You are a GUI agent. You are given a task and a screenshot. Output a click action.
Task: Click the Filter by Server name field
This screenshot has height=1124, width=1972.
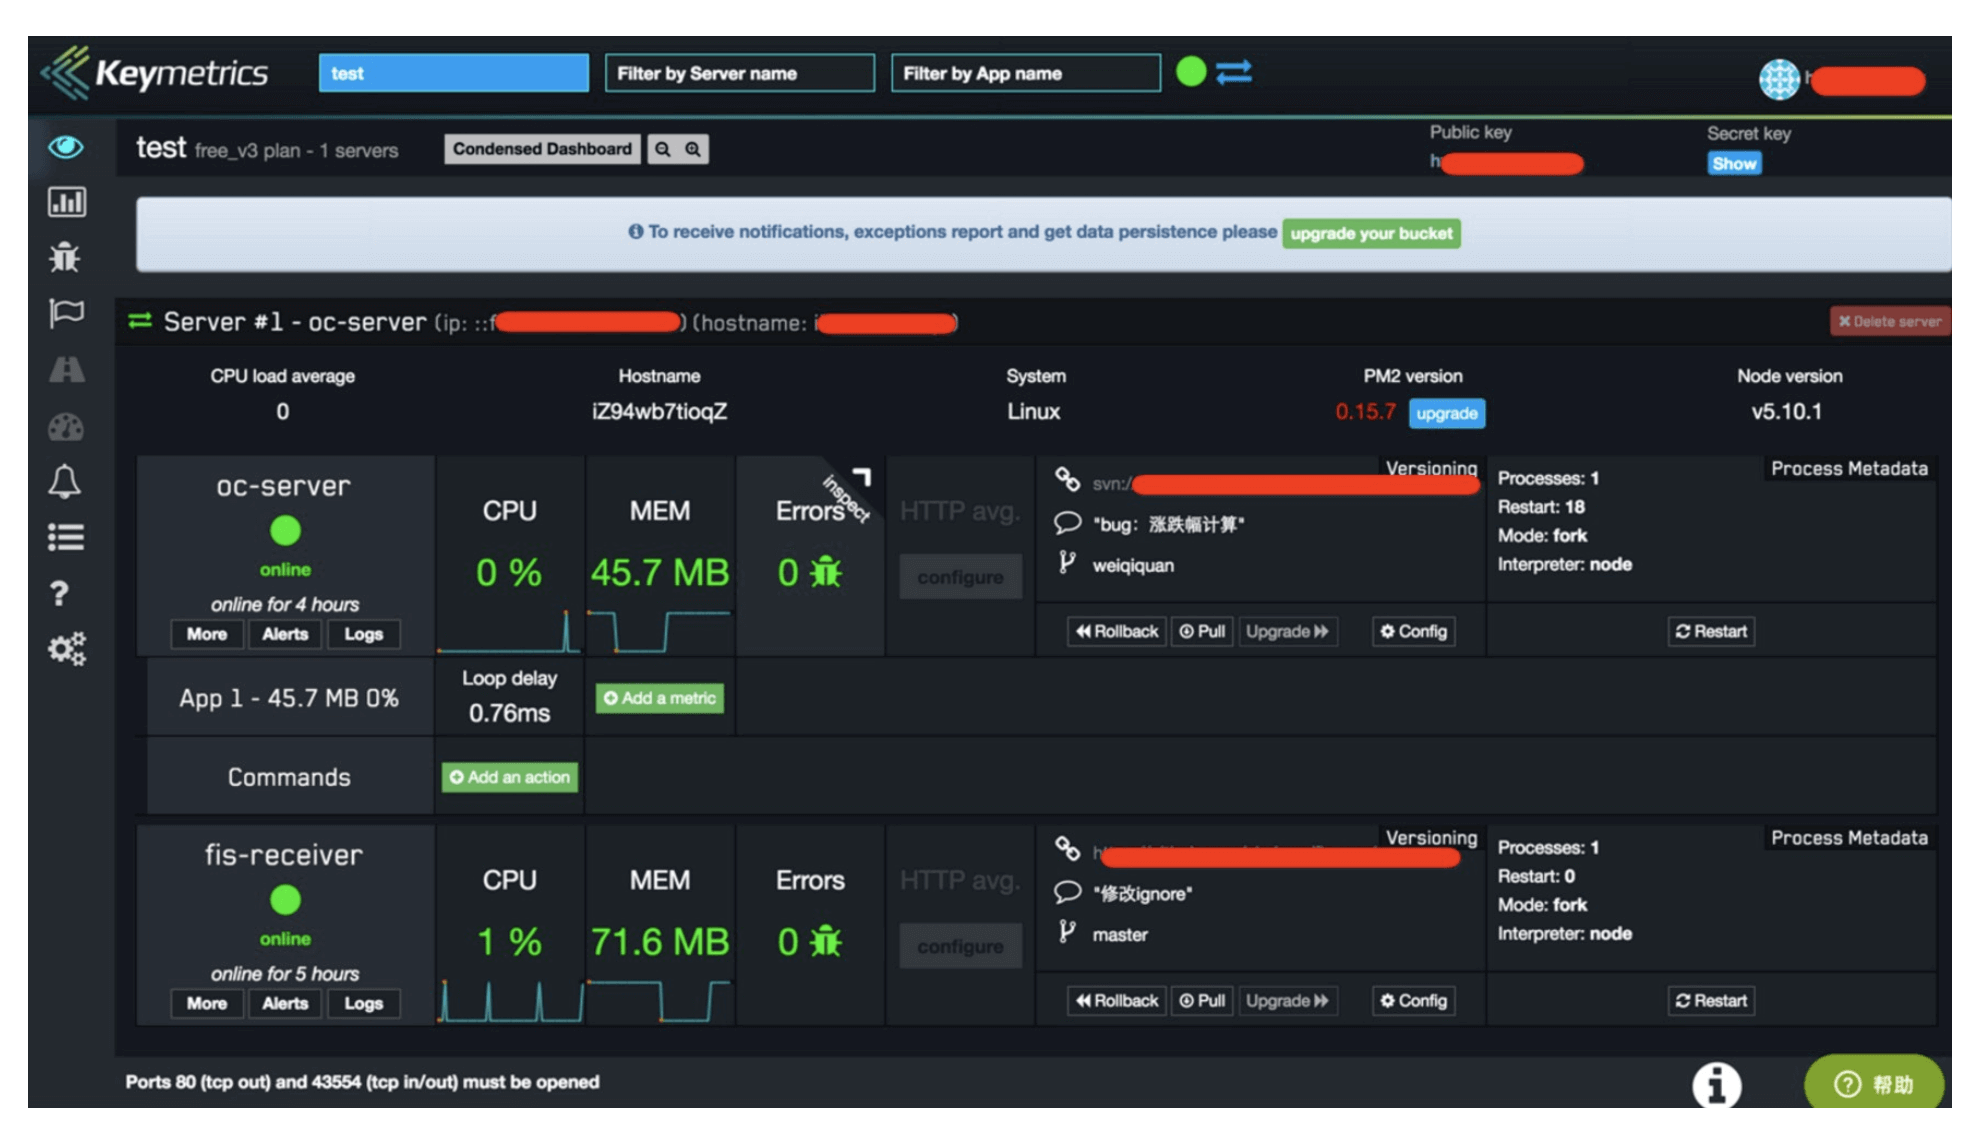pyautogui.click(x=740, y=73)
